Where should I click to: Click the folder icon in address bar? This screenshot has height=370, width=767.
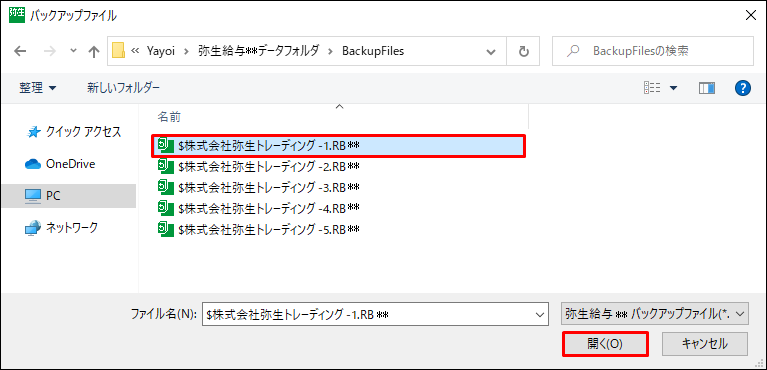(118, 50)
